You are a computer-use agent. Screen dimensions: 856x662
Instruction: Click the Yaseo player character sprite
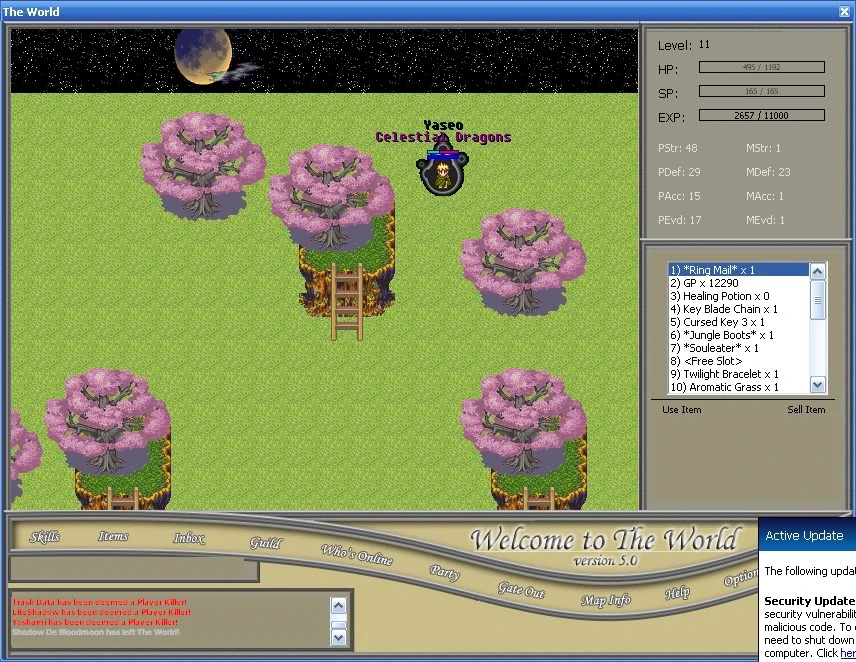coord(442,173)
